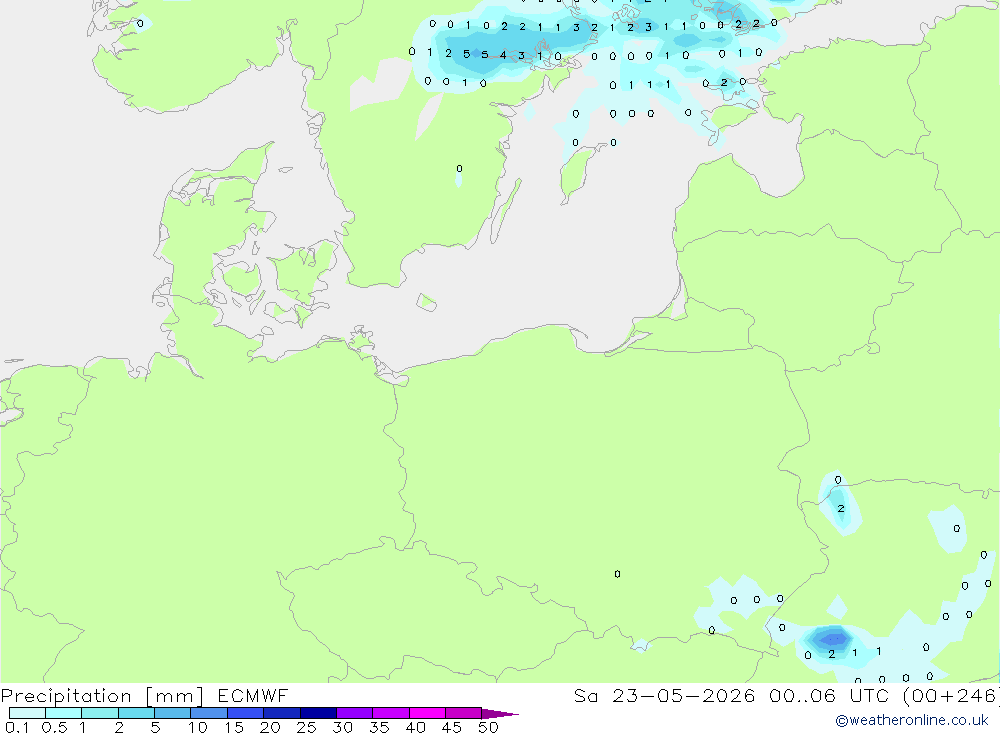Click the '(00+246)' forecast offset text
The height and width of the screenshot is (733, 1000).
950,695
